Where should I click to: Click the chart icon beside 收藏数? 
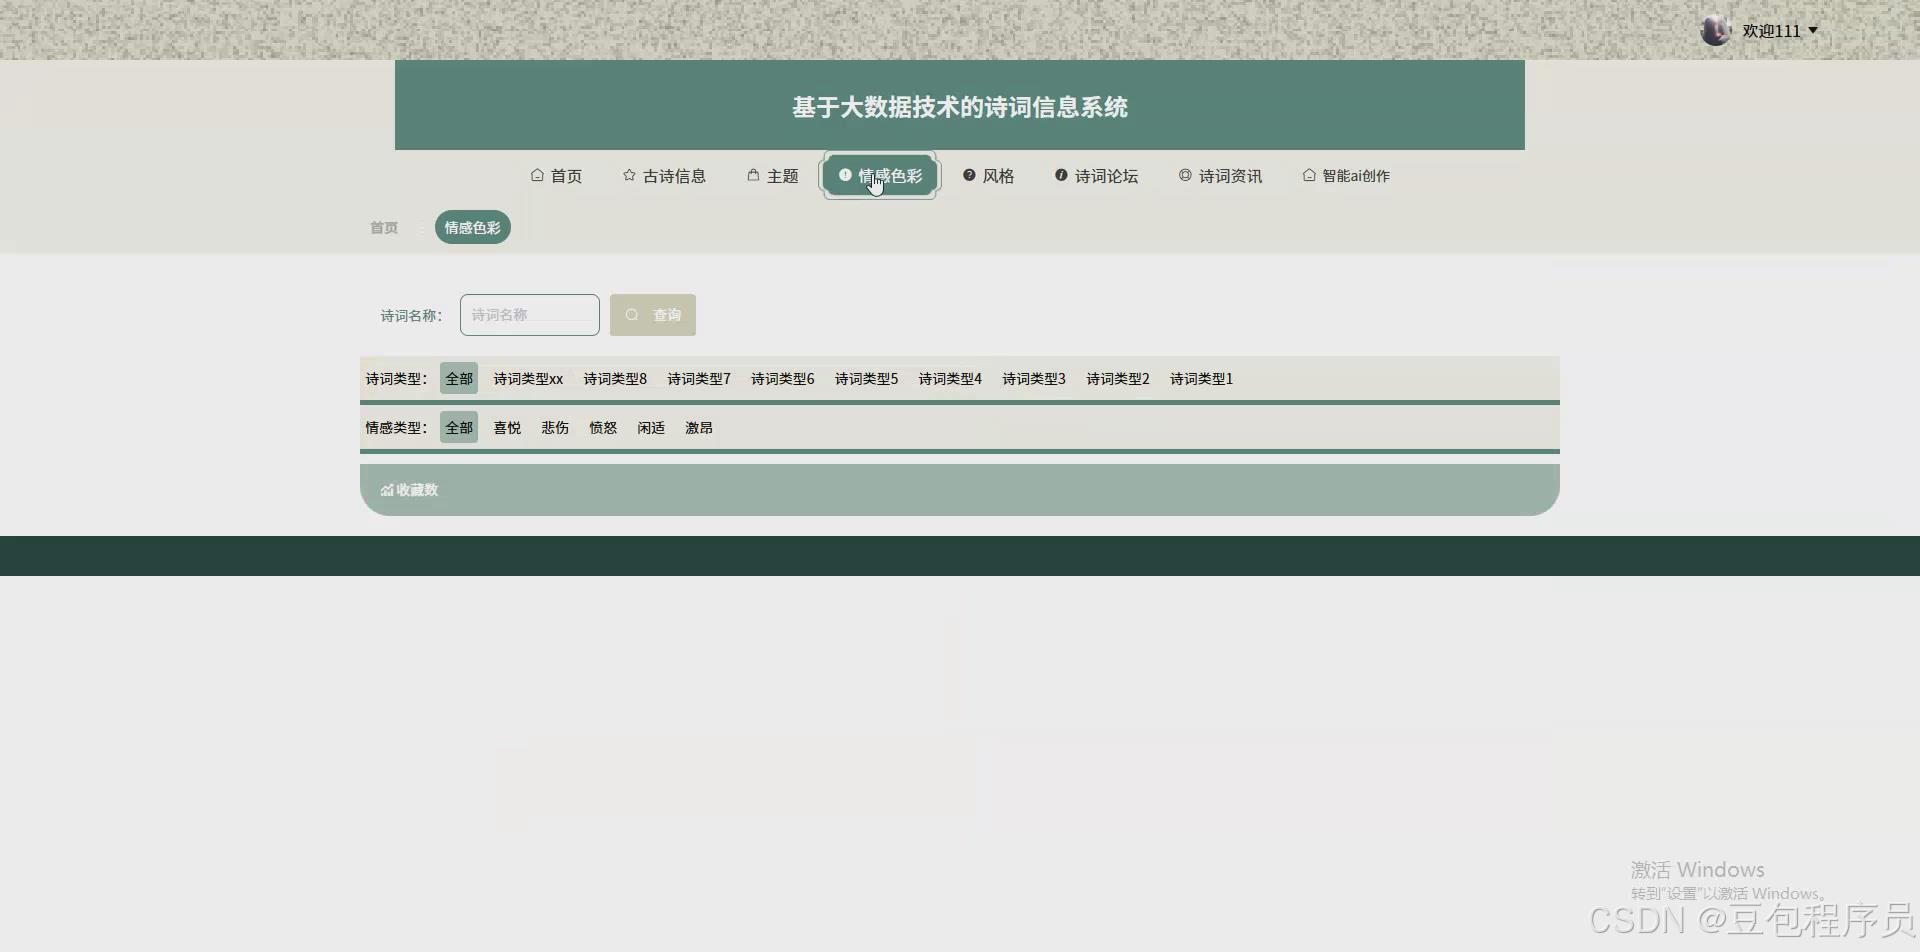pos(387,489)
